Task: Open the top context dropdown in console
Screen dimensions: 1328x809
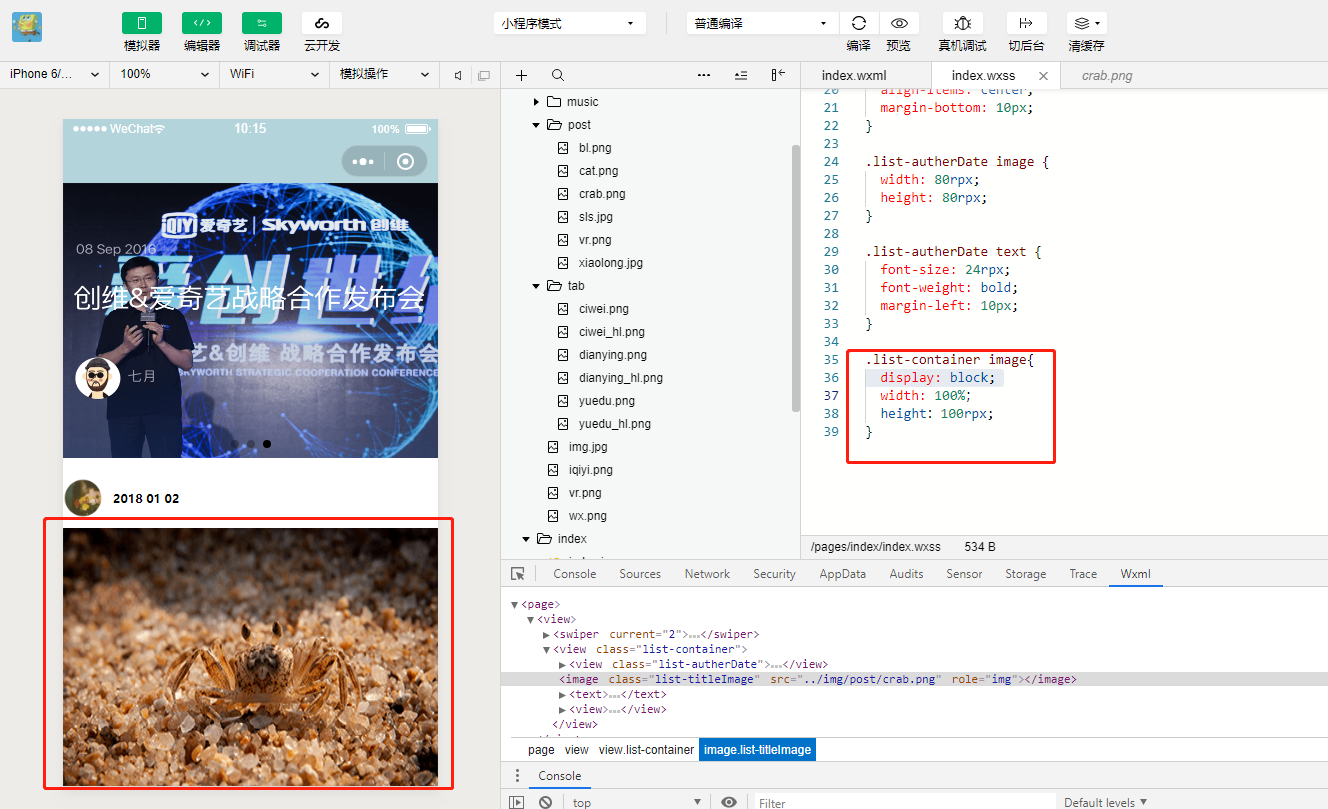Action: [638, 802]
